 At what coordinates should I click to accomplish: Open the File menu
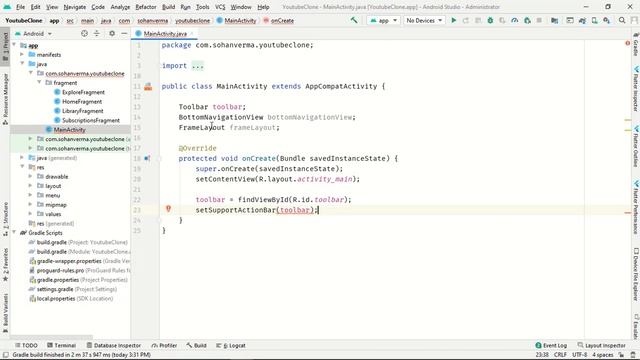(20, 7)
